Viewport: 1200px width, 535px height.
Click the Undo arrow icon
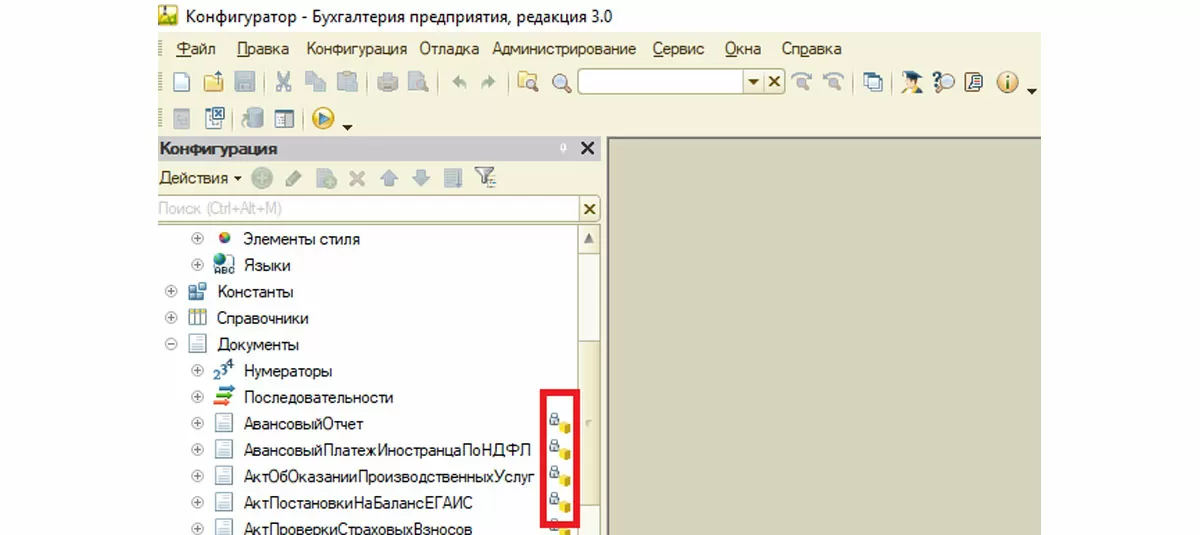coord(459,83)
